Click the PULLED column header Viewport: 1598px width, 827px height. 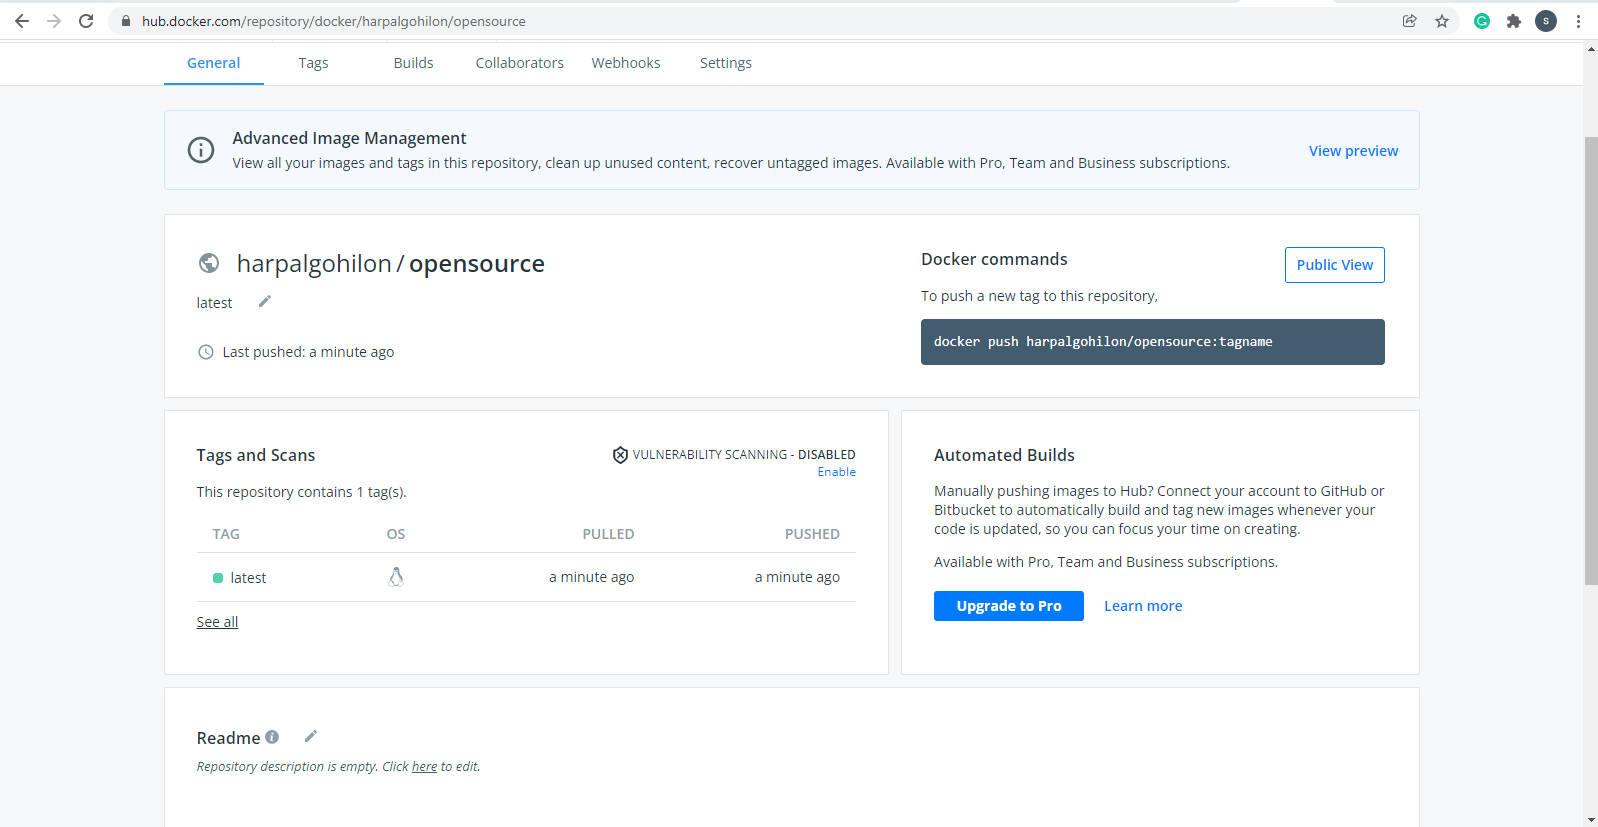(x=608, y=534)
